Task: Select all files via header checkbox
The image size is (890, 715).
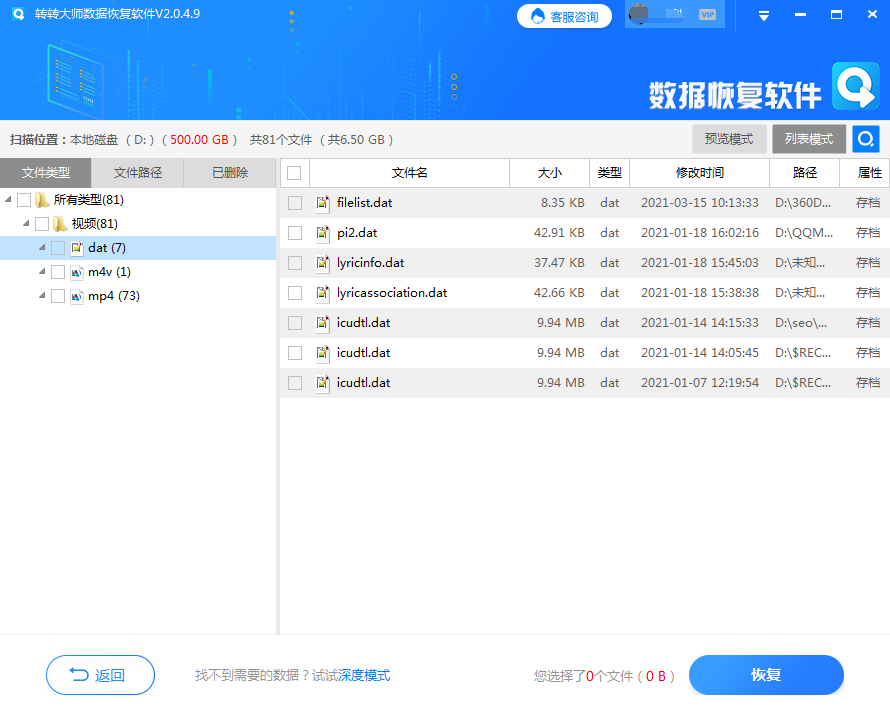Action: point(294,172)
